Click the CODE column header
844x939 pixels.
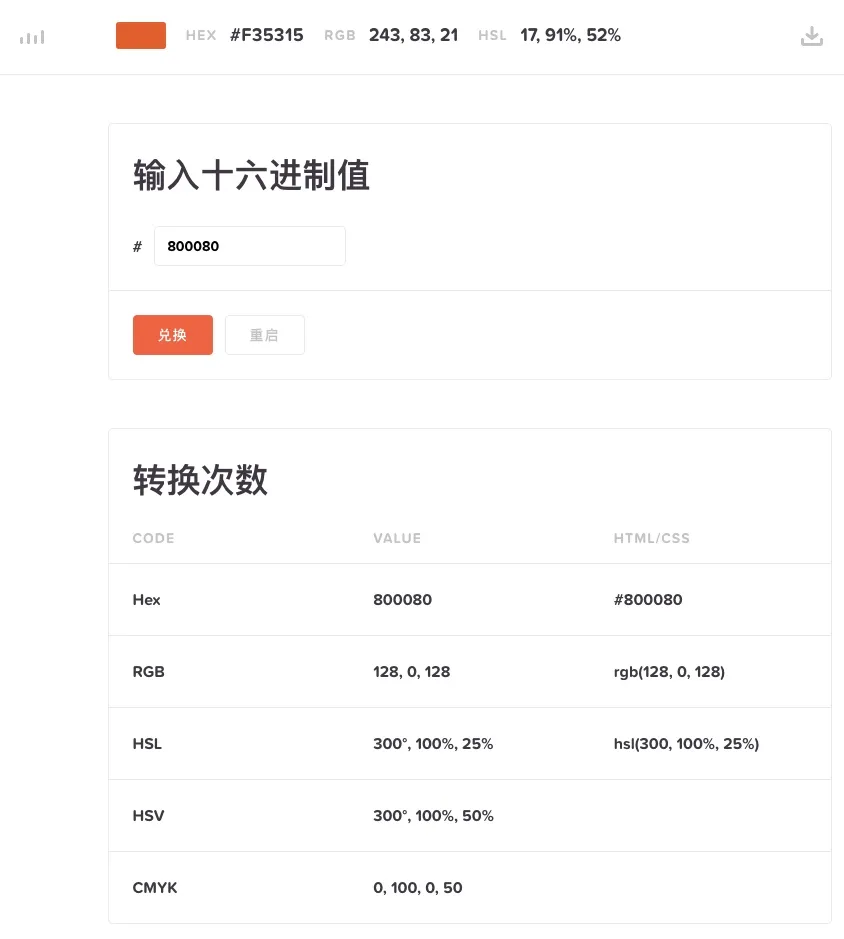pos(153,538)
